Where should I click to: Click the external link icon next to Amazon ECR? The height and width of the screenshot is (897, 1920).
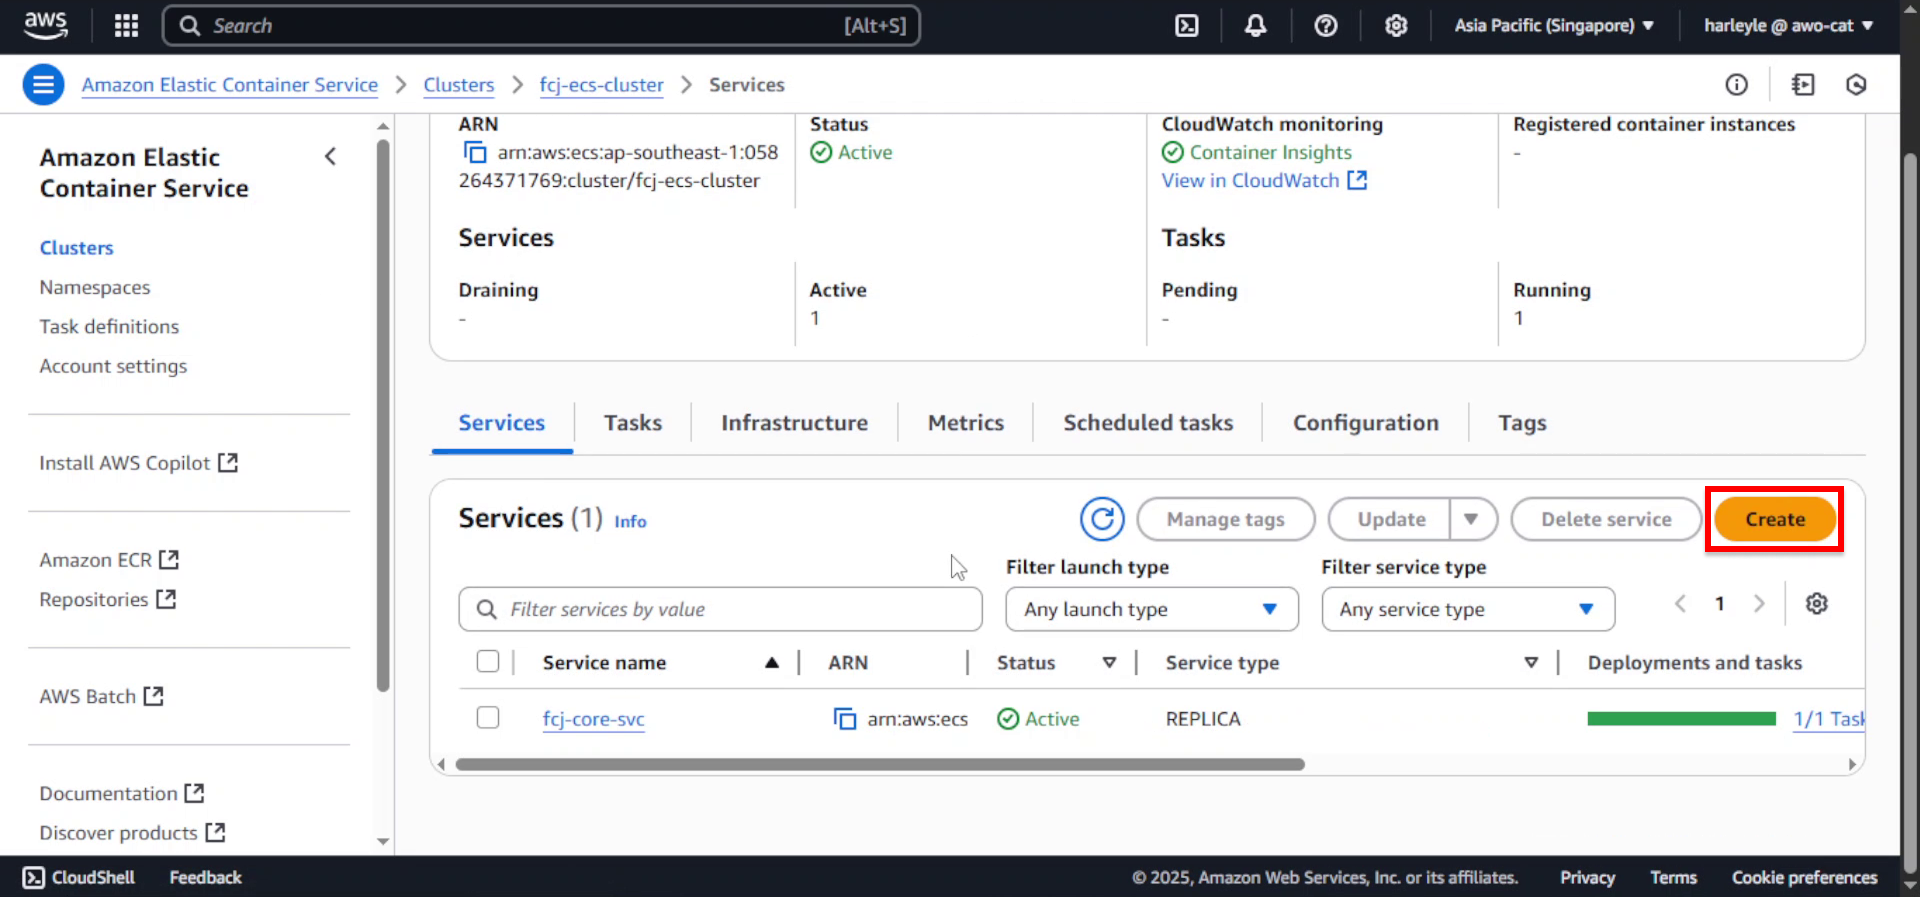pyautogui.click(x=169, y=560)
